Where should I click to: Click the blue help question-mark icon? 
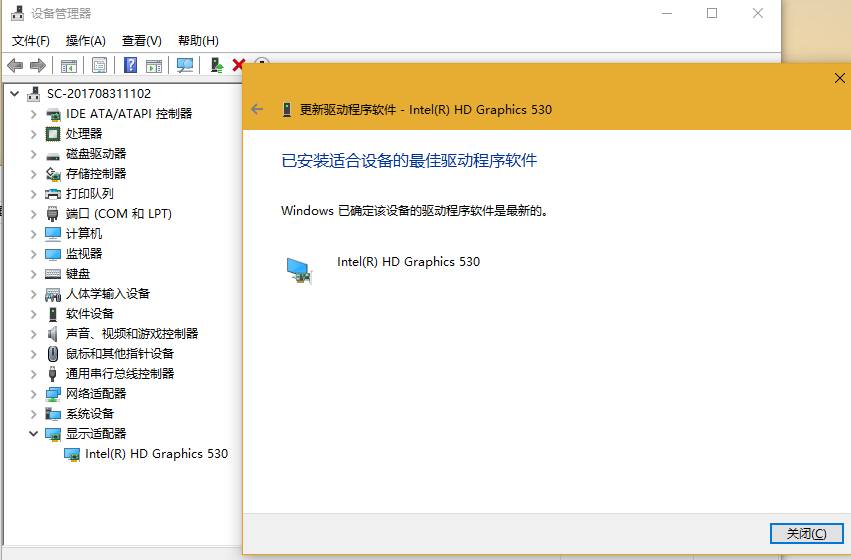coord(130,66)
